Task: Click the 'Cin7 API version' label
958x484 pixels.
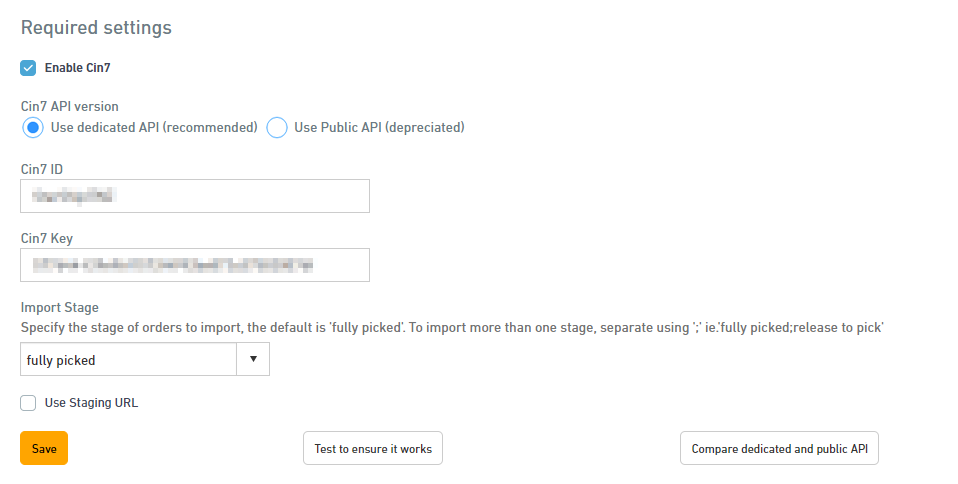Action: [70, 105]
